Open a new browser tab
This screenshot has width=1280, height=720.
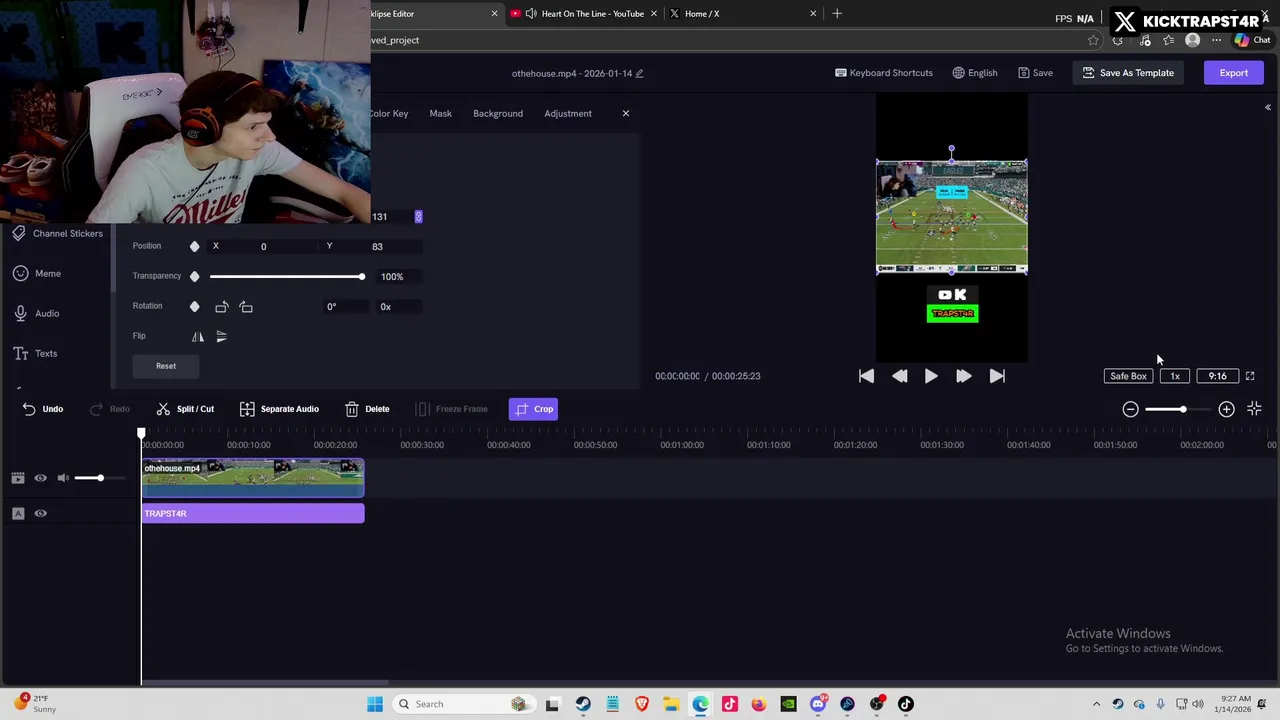coord(837,14)
